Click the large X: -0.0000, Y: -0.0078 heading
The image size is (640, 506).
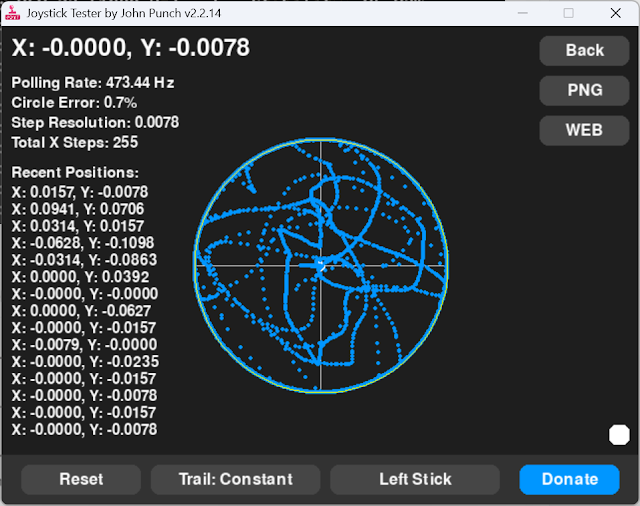pos(131,47)
